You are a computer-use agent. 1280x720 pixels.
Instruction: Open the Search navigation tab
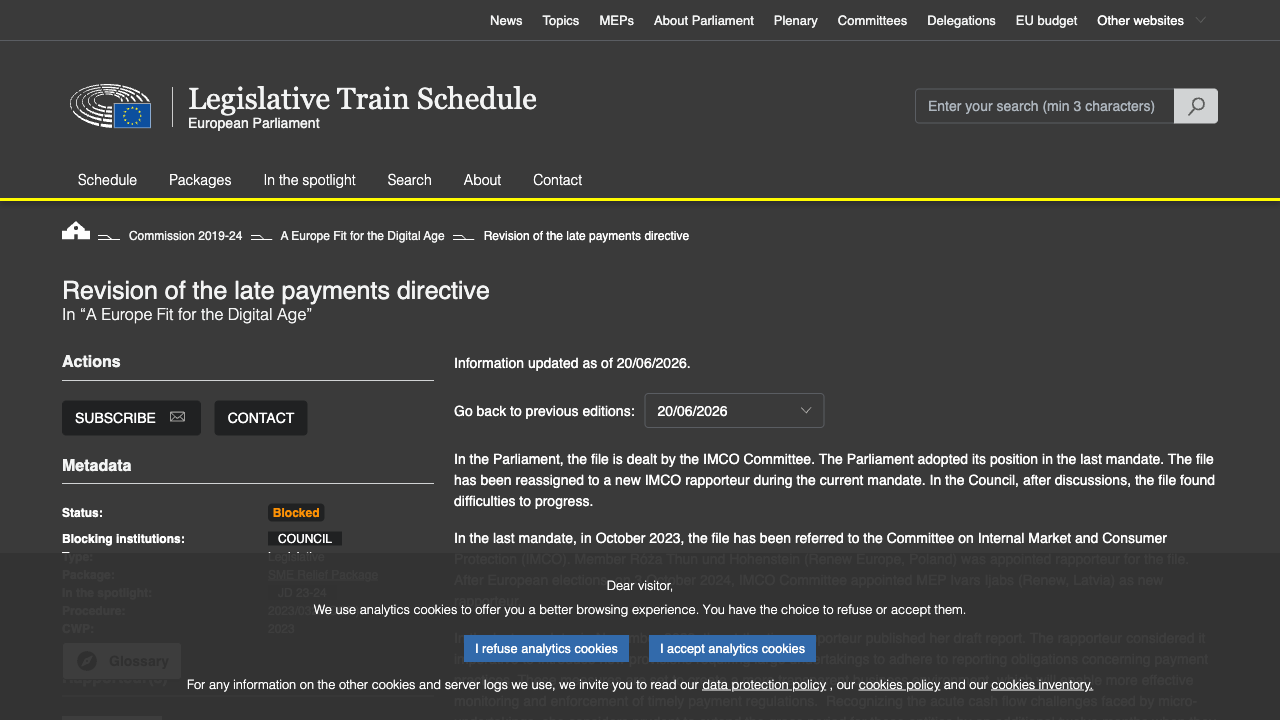point(409,180)
